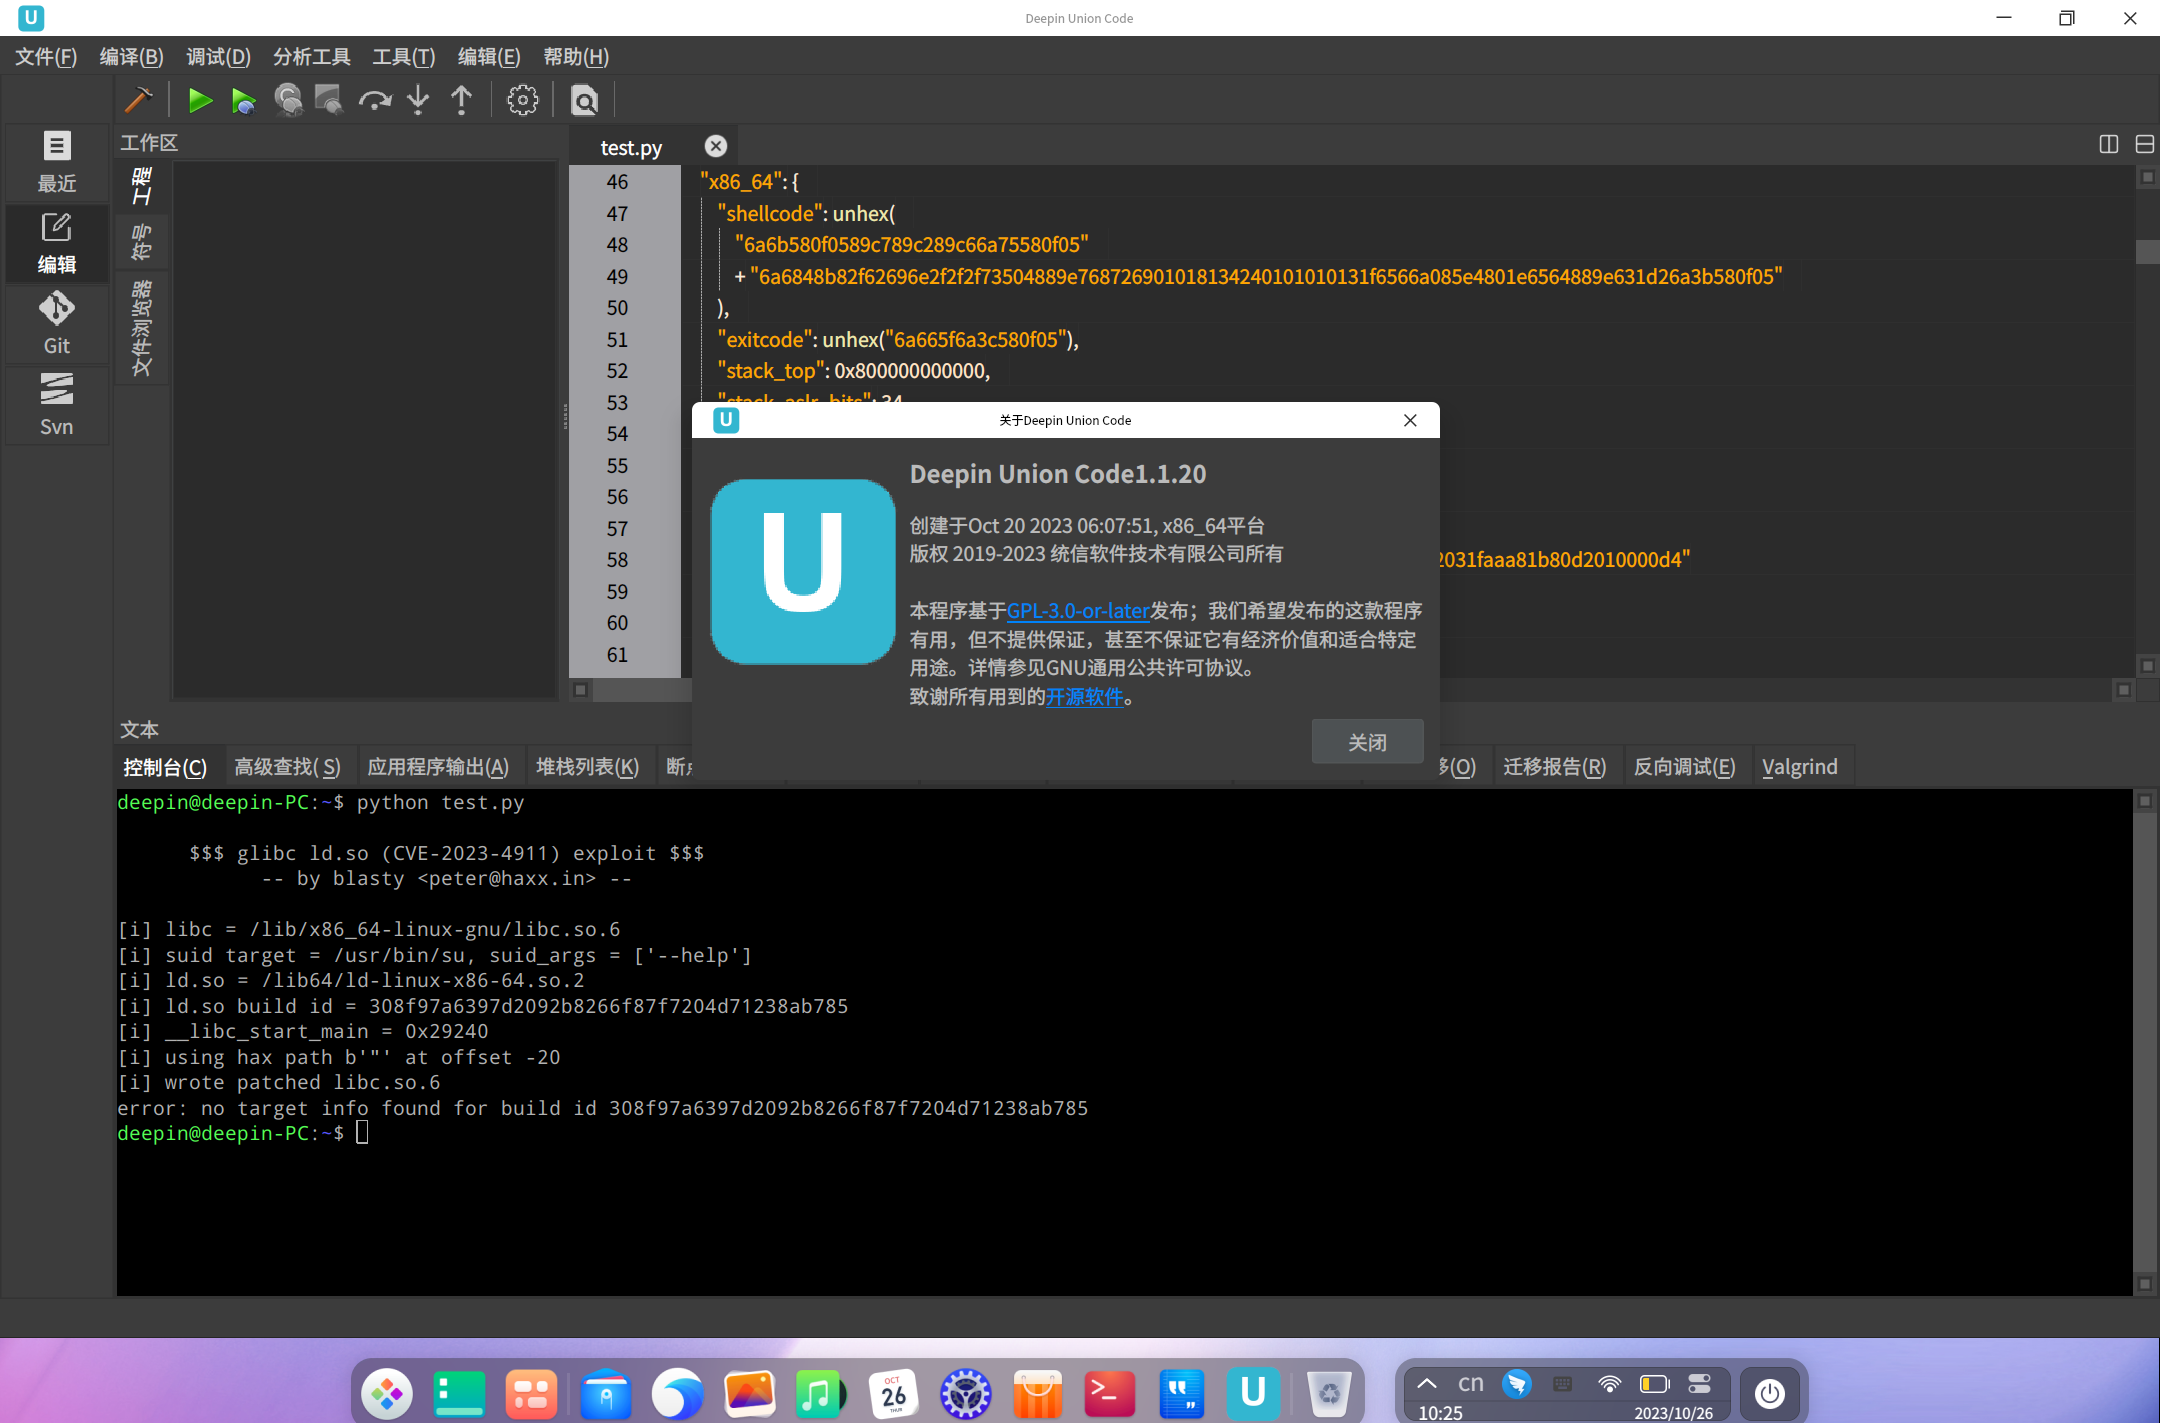Close the test.py editor tab
The image size is (2160, 1423).
click(715, 146)
